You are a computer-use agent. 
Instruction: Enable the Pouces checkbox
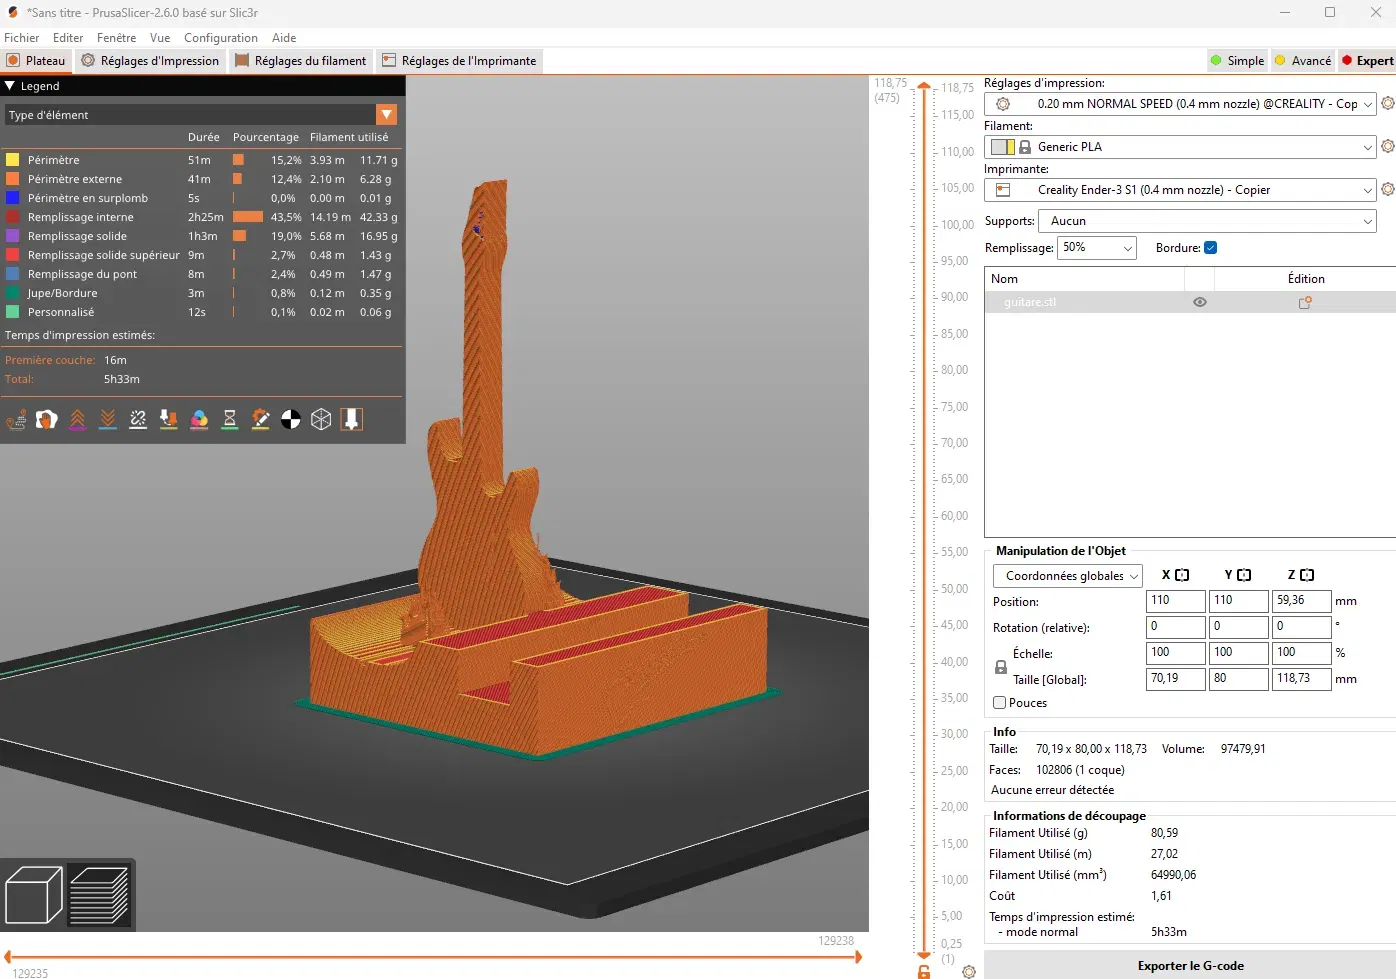(x=999, y=703)
